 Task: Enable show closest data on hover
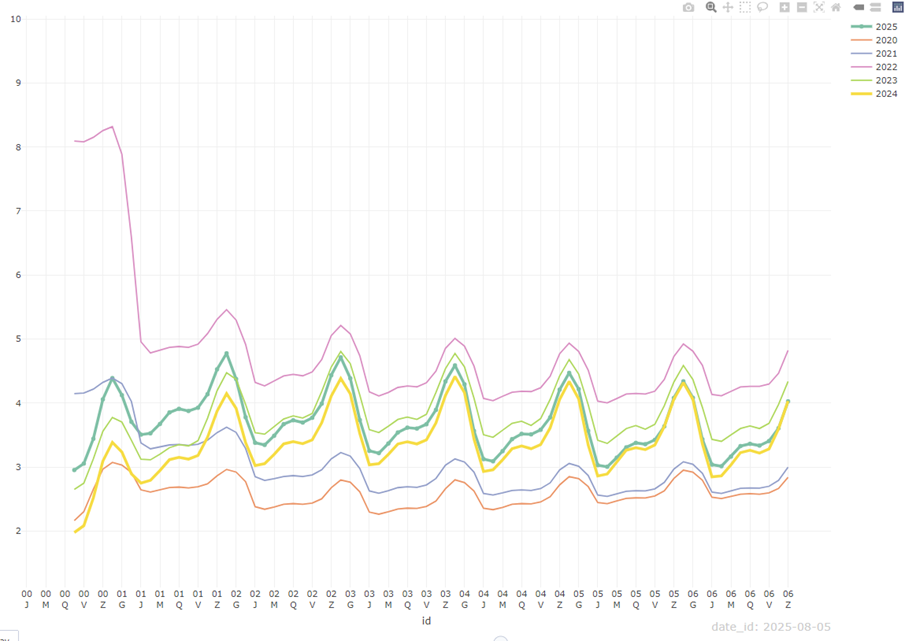tap(858, 7)
